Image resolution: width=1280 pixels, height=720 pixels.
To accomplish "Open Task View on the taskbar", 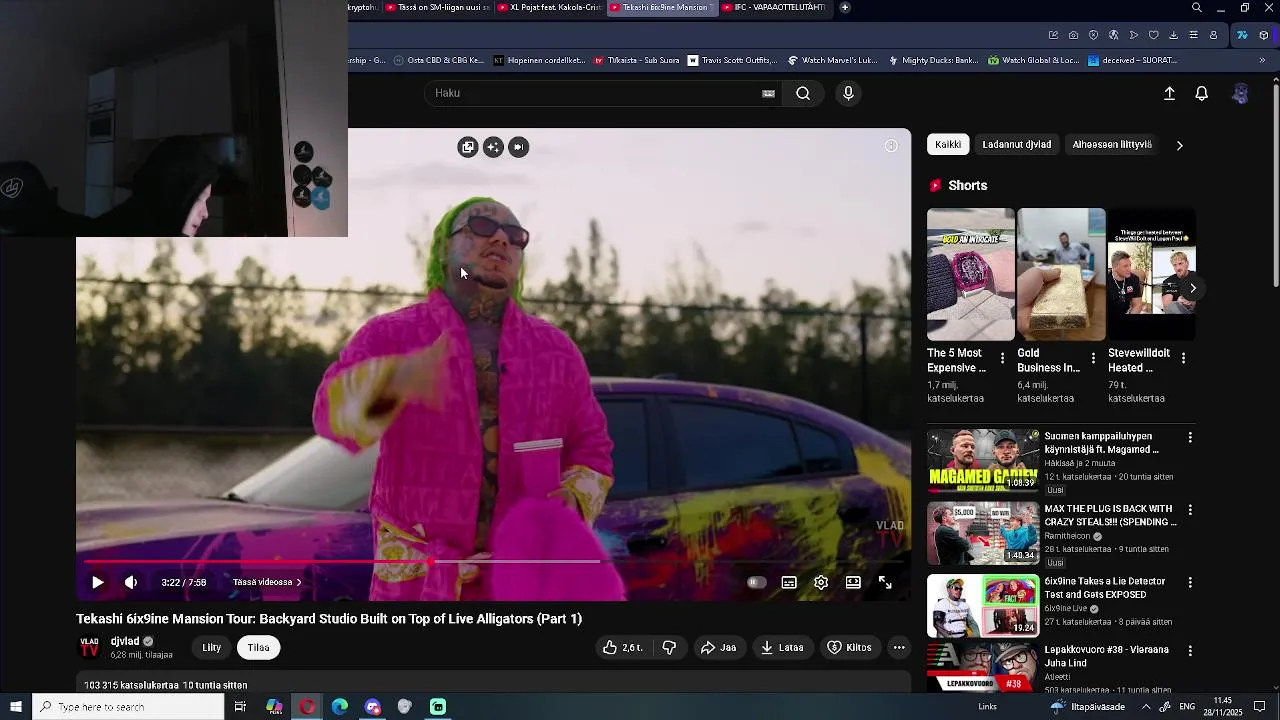I will click(x=240, y=707).
